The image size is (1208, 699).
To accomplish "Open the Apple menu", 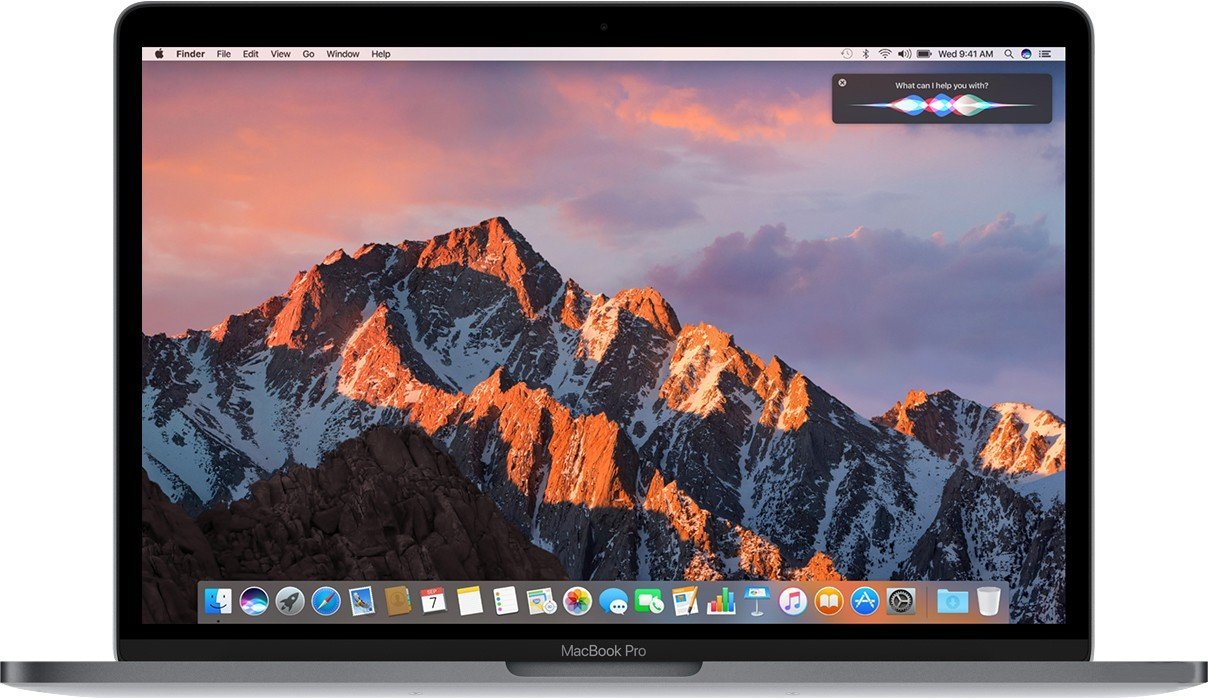I will [x=158, y=53].
